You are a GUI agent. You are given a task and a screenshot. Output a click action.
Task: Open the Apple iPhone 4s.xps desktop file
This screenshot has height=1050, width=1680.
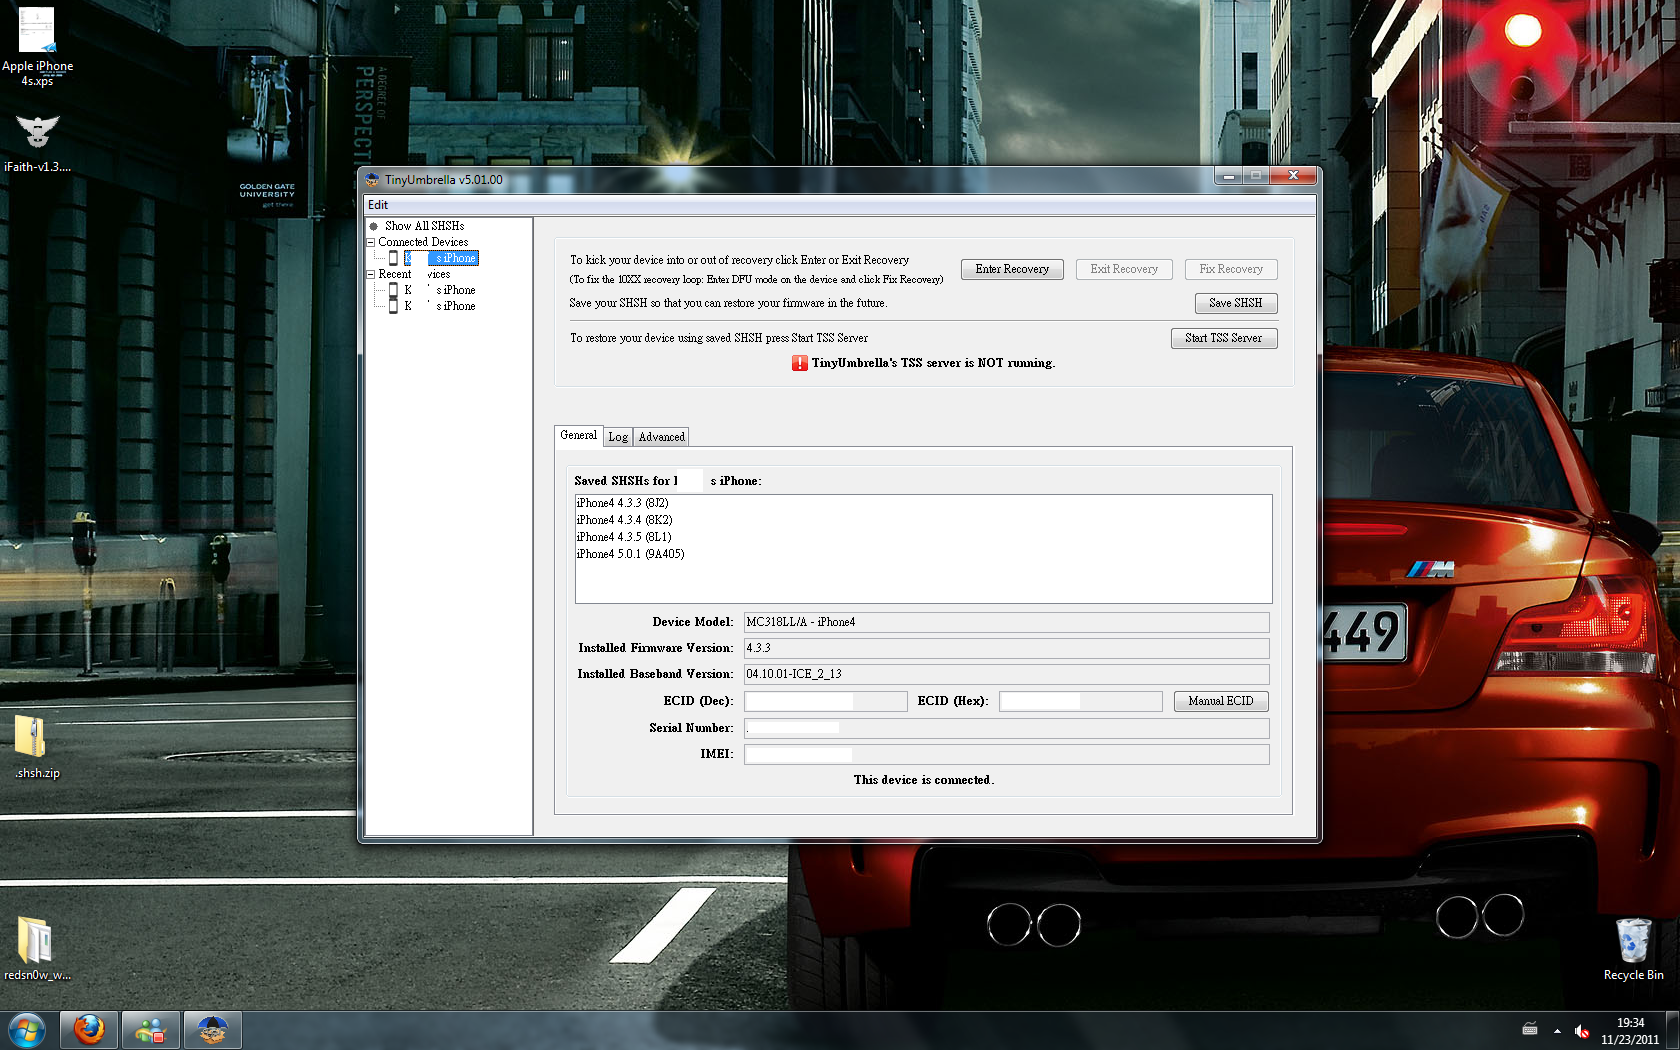tap(37, 46)
